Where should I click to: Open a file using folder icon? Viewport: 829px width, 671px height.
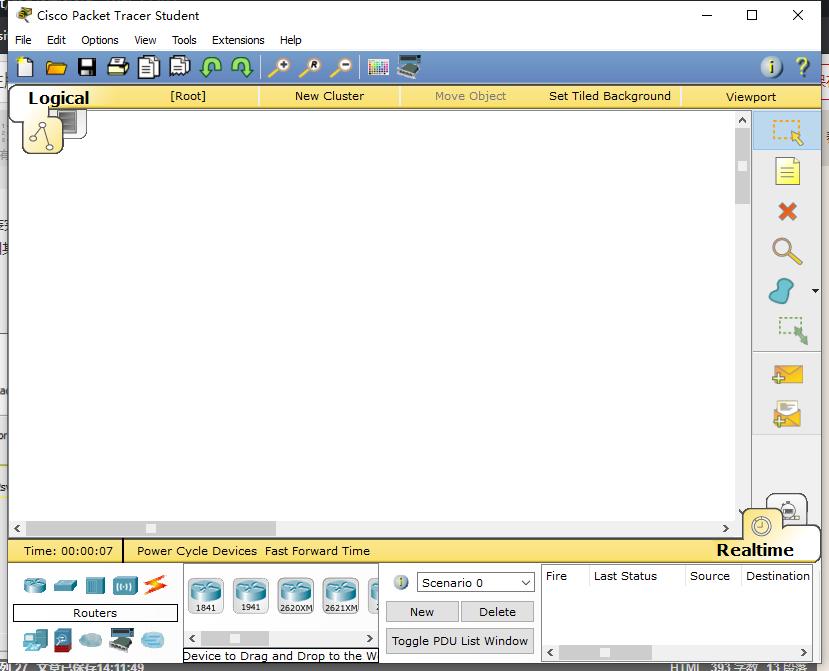click(56, 68)
